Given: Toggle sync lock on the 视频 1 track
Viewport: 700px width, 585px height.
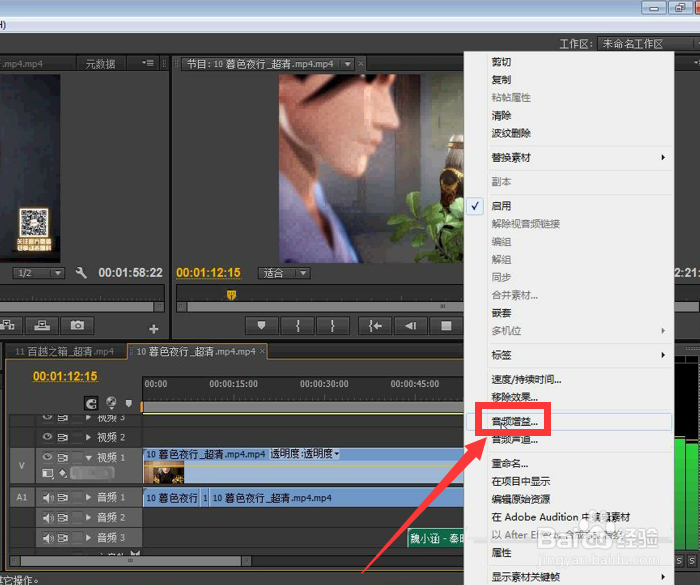Looking at the screenshot, I should [63, 457].
